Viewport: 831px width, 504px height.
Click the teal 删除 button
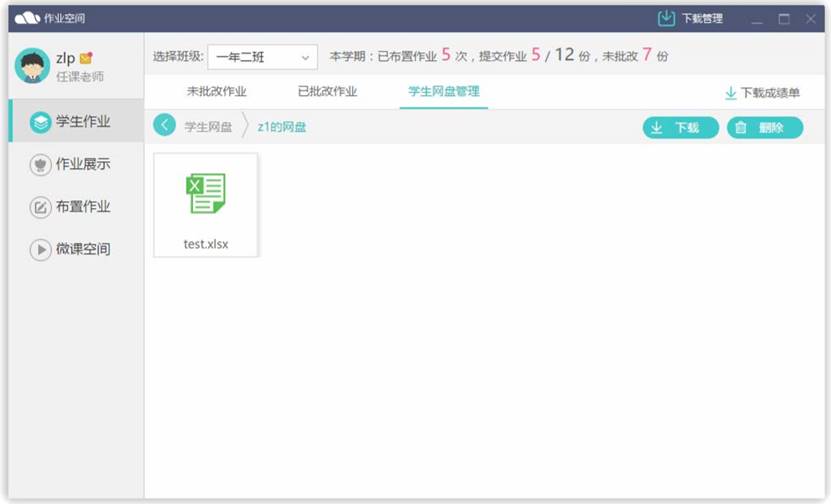(765, 128)
